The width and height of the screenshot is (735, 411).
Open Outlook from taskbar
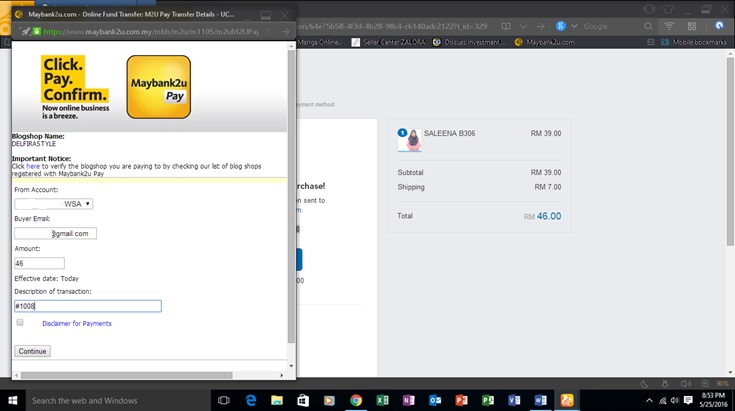tap(435, 400)
